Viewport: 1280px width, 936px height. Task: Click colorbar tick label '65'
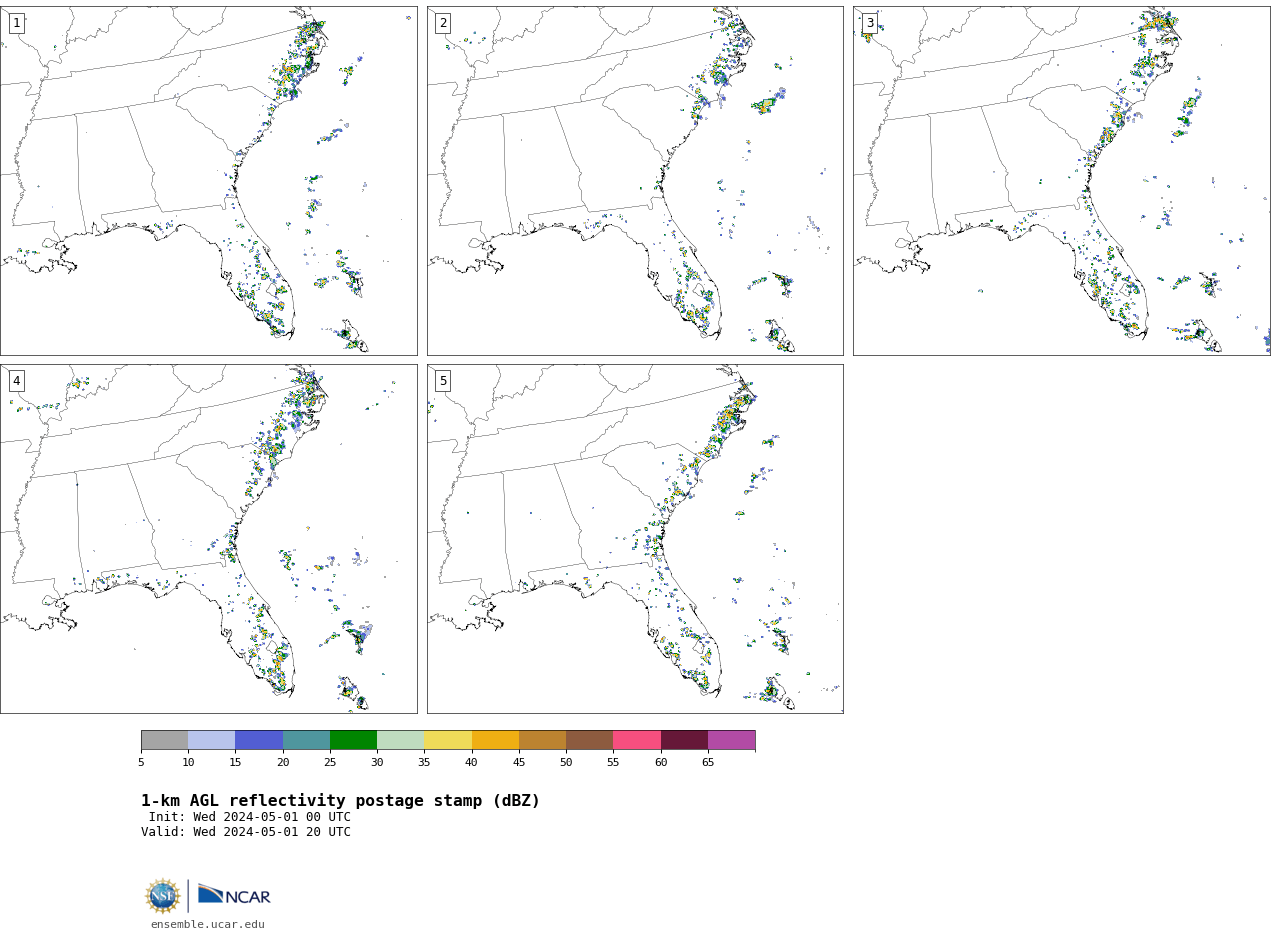click(708, 763)
